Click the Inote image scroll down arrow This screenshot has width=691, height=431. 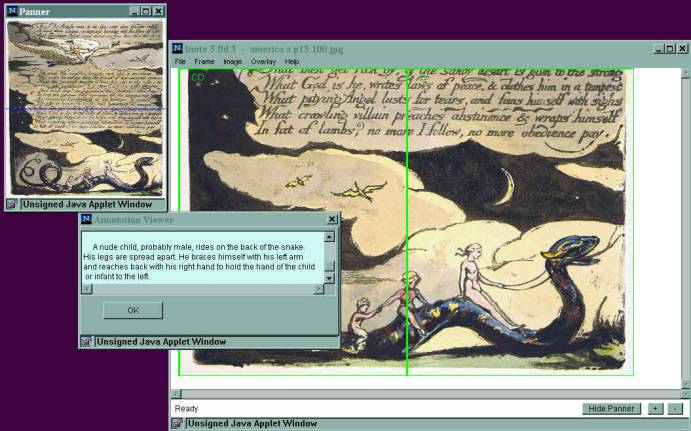[685, 384]
